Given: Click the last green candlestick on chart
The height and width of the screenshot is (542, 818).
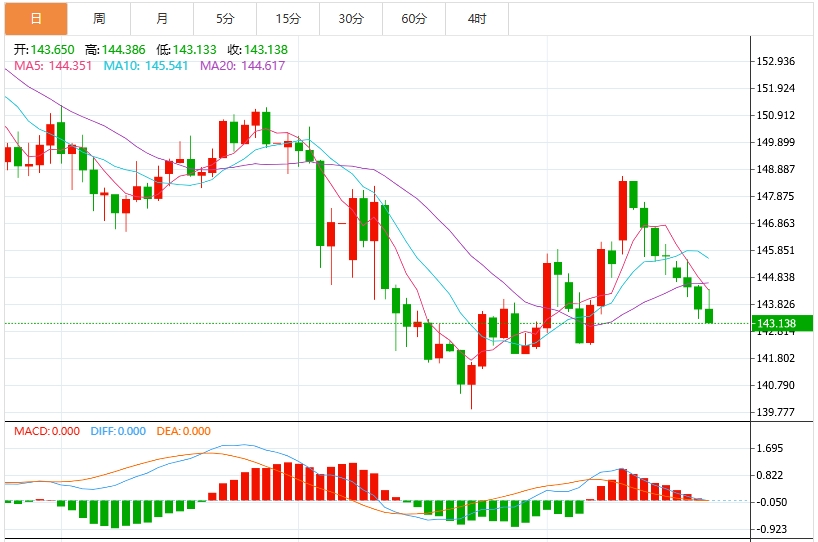Looking at the screenshot, I should click(x=709, y=316).
